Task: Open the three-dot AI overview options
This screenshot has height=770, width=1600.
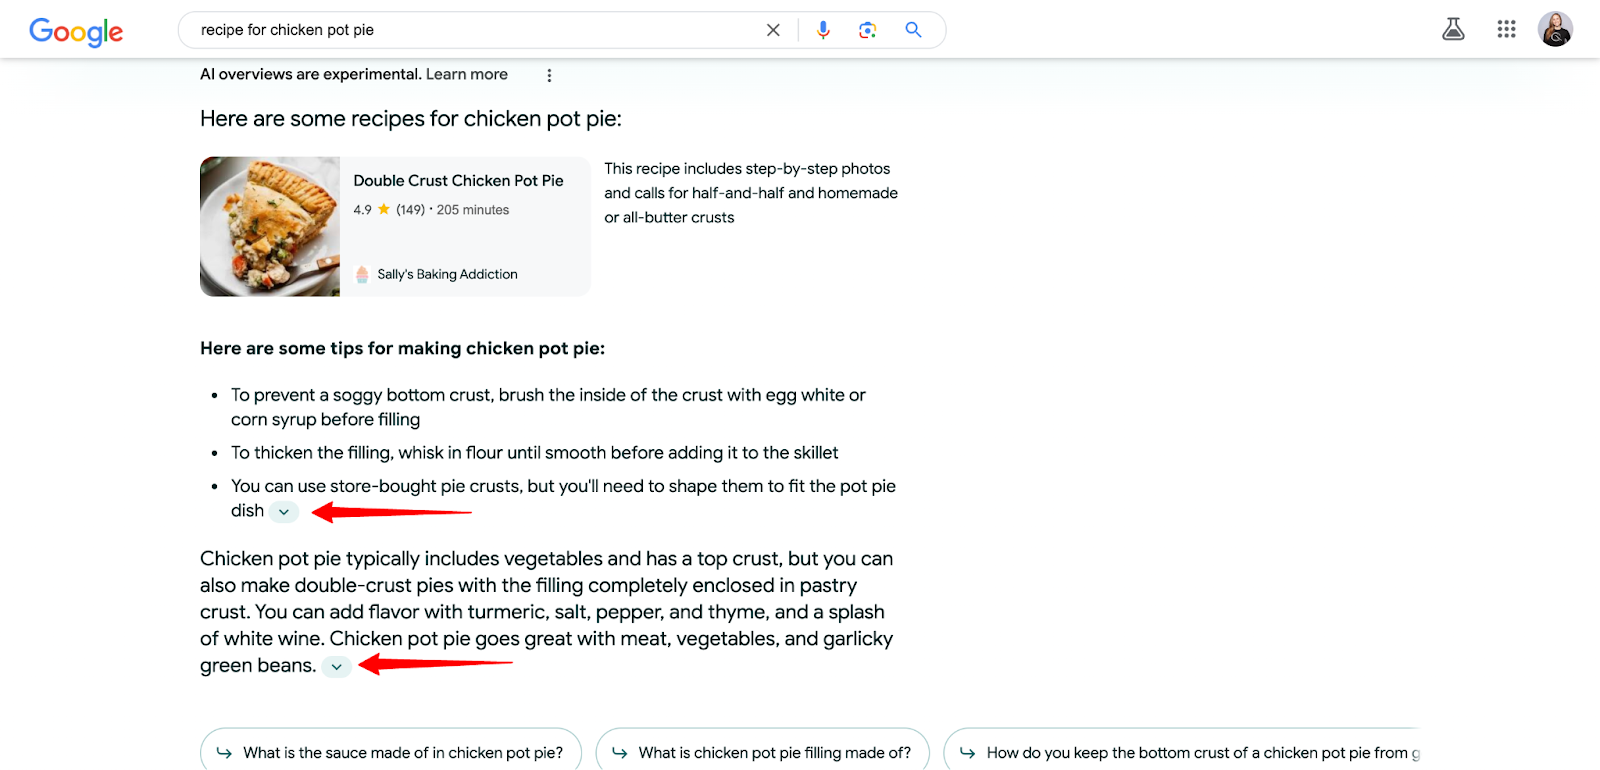Action: pyautogui.click(x=549, y=75)
